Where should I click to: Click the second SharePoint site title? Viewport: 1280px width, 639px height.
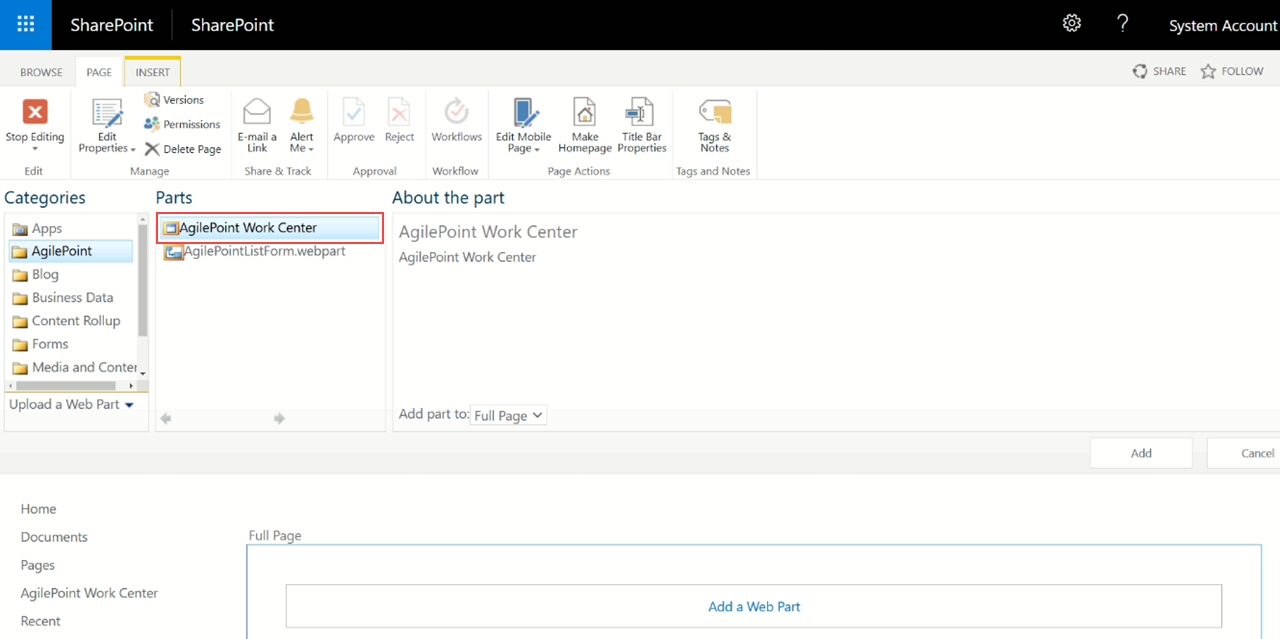pos(233,25)
